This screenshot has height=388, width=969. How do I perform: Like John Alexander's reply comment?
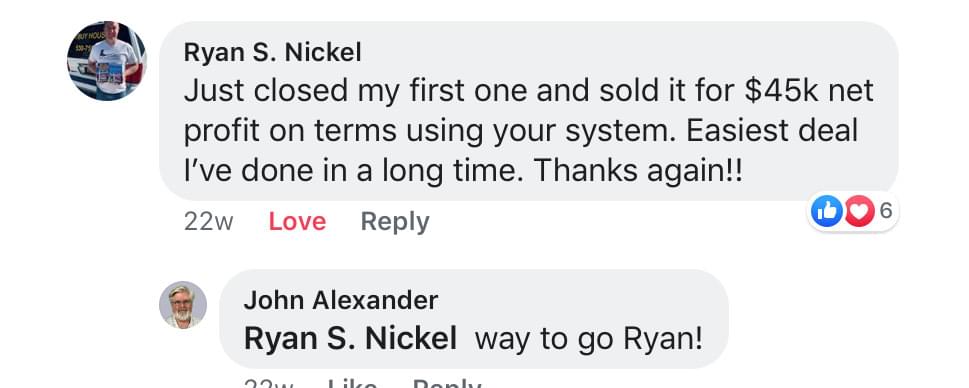click(352, 384)
